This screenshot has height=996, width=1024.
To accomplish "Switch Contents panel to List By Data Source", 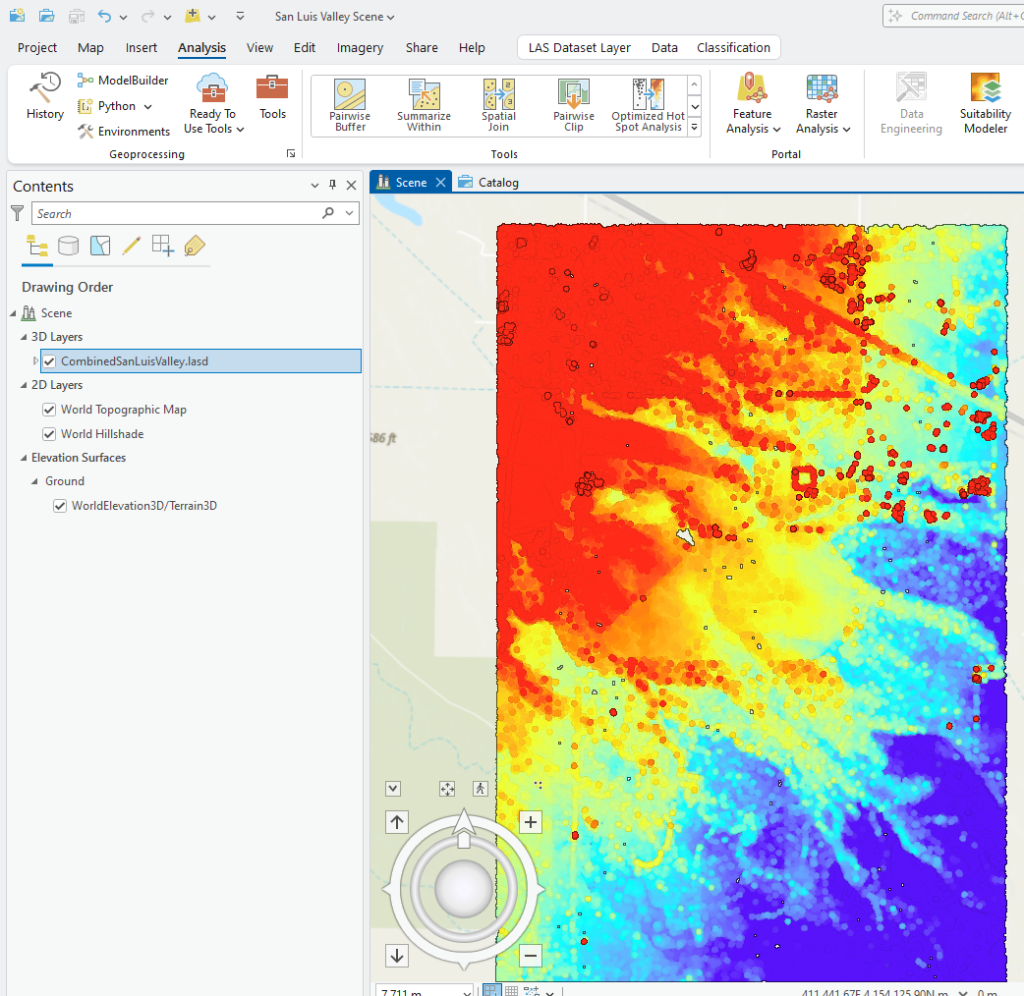I will (68, 245).
